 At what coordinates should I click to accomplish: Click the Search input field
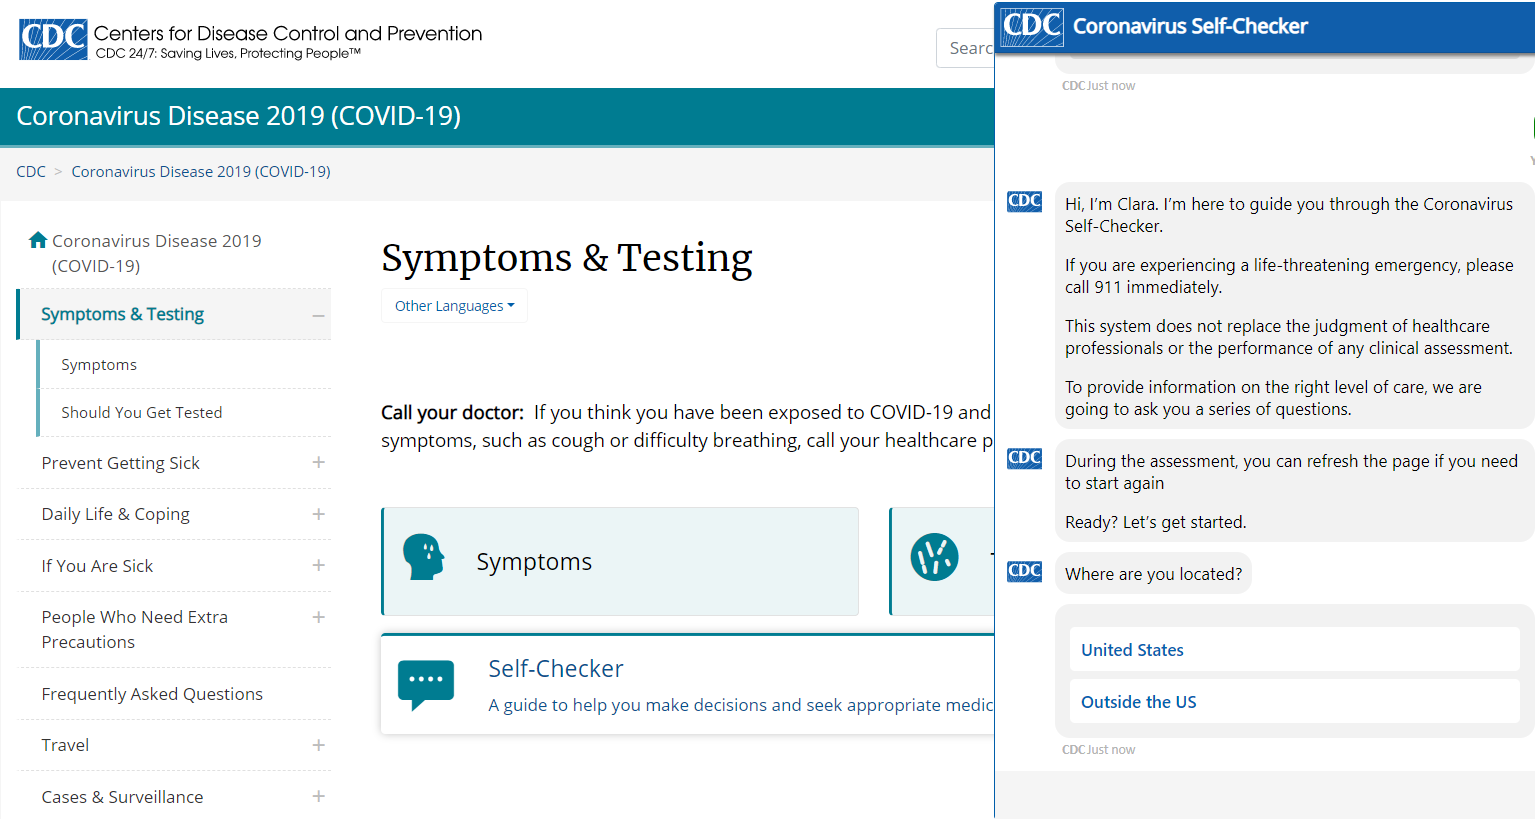[966, 48]
